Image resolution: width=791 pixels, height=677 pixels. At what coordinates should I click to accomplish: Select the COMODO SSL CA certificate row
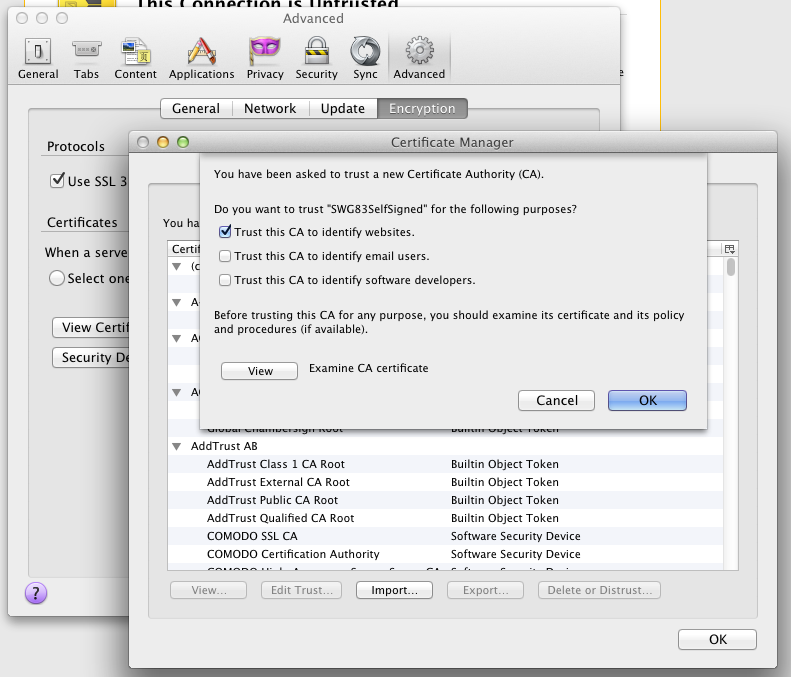click(x=252, y=536)
